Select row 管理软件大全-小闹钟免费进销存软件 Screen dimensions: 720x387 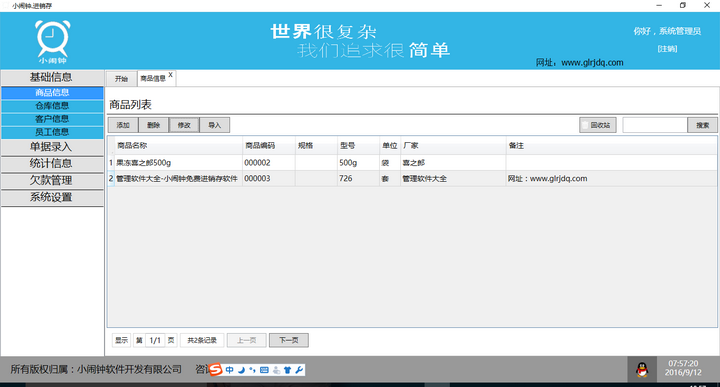(412, 179)
